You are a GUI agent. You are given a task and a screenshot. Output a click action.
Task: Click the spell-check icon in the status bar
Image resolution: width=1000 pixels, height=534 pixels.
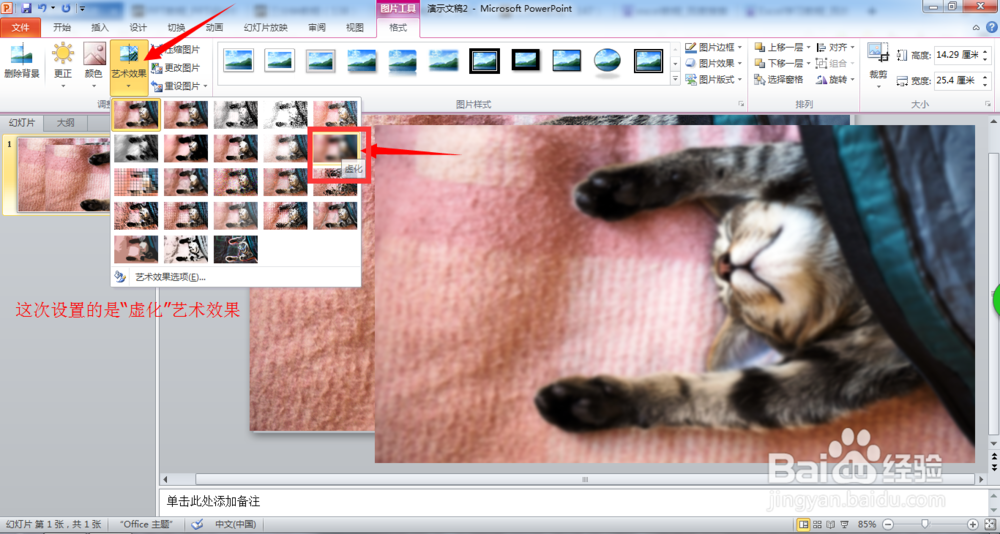198,524
